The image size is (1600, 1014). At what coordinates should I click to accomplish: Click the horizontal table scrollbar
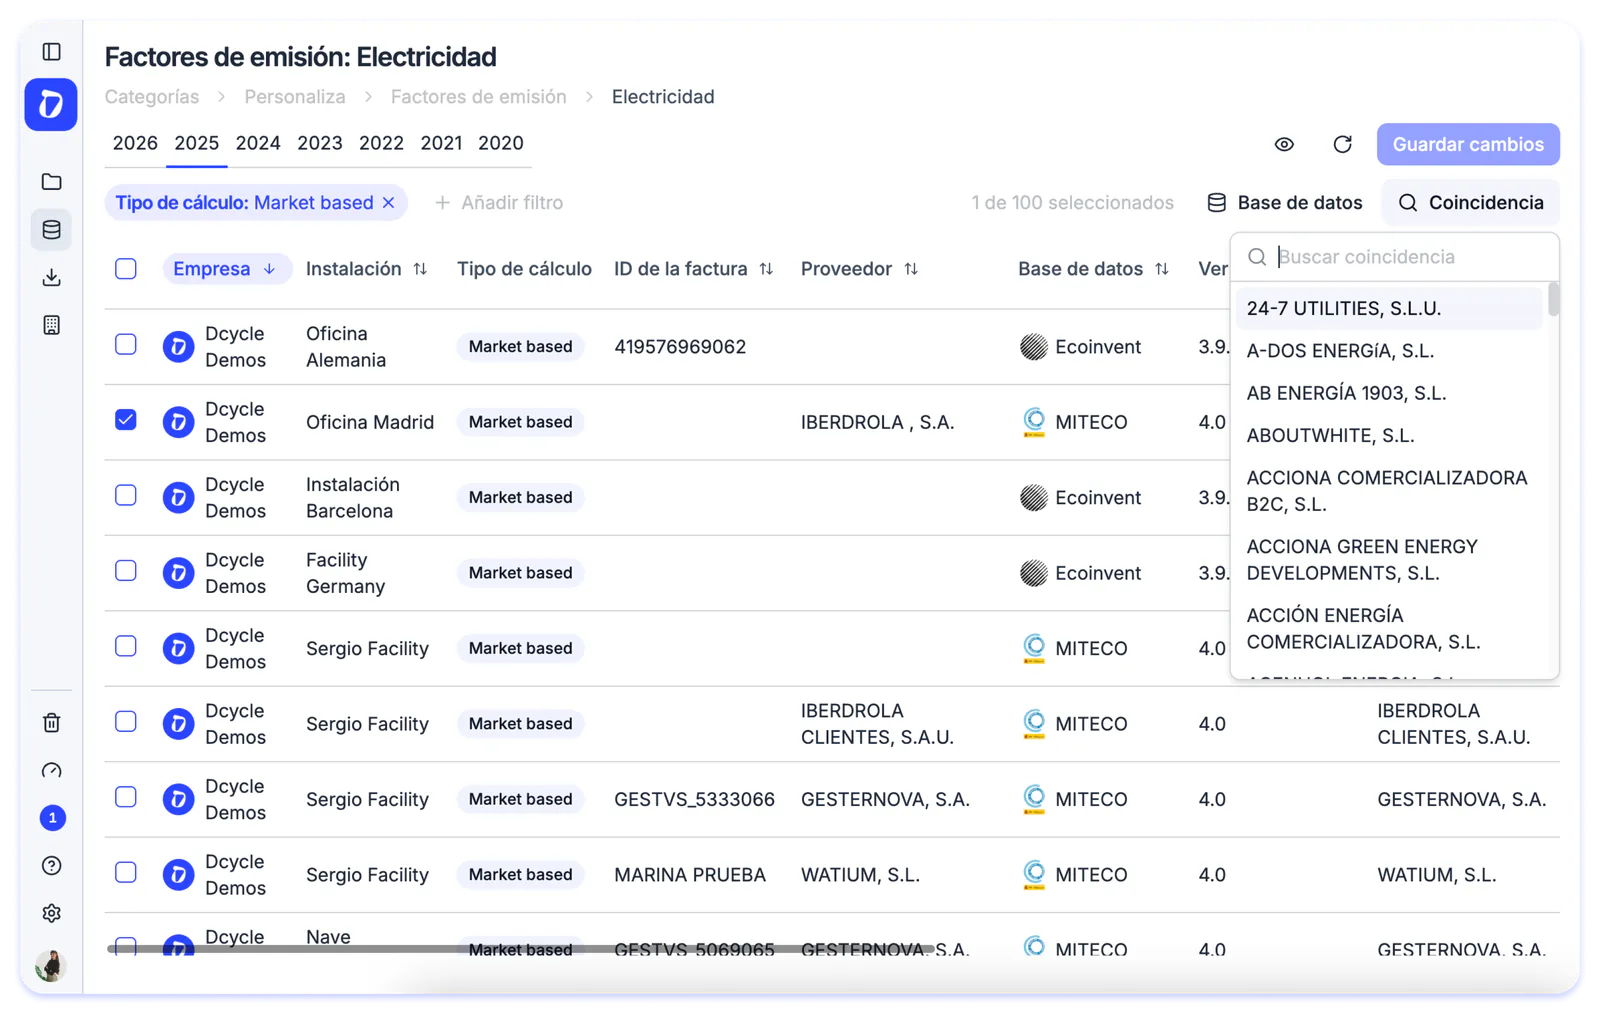[520, 949]
